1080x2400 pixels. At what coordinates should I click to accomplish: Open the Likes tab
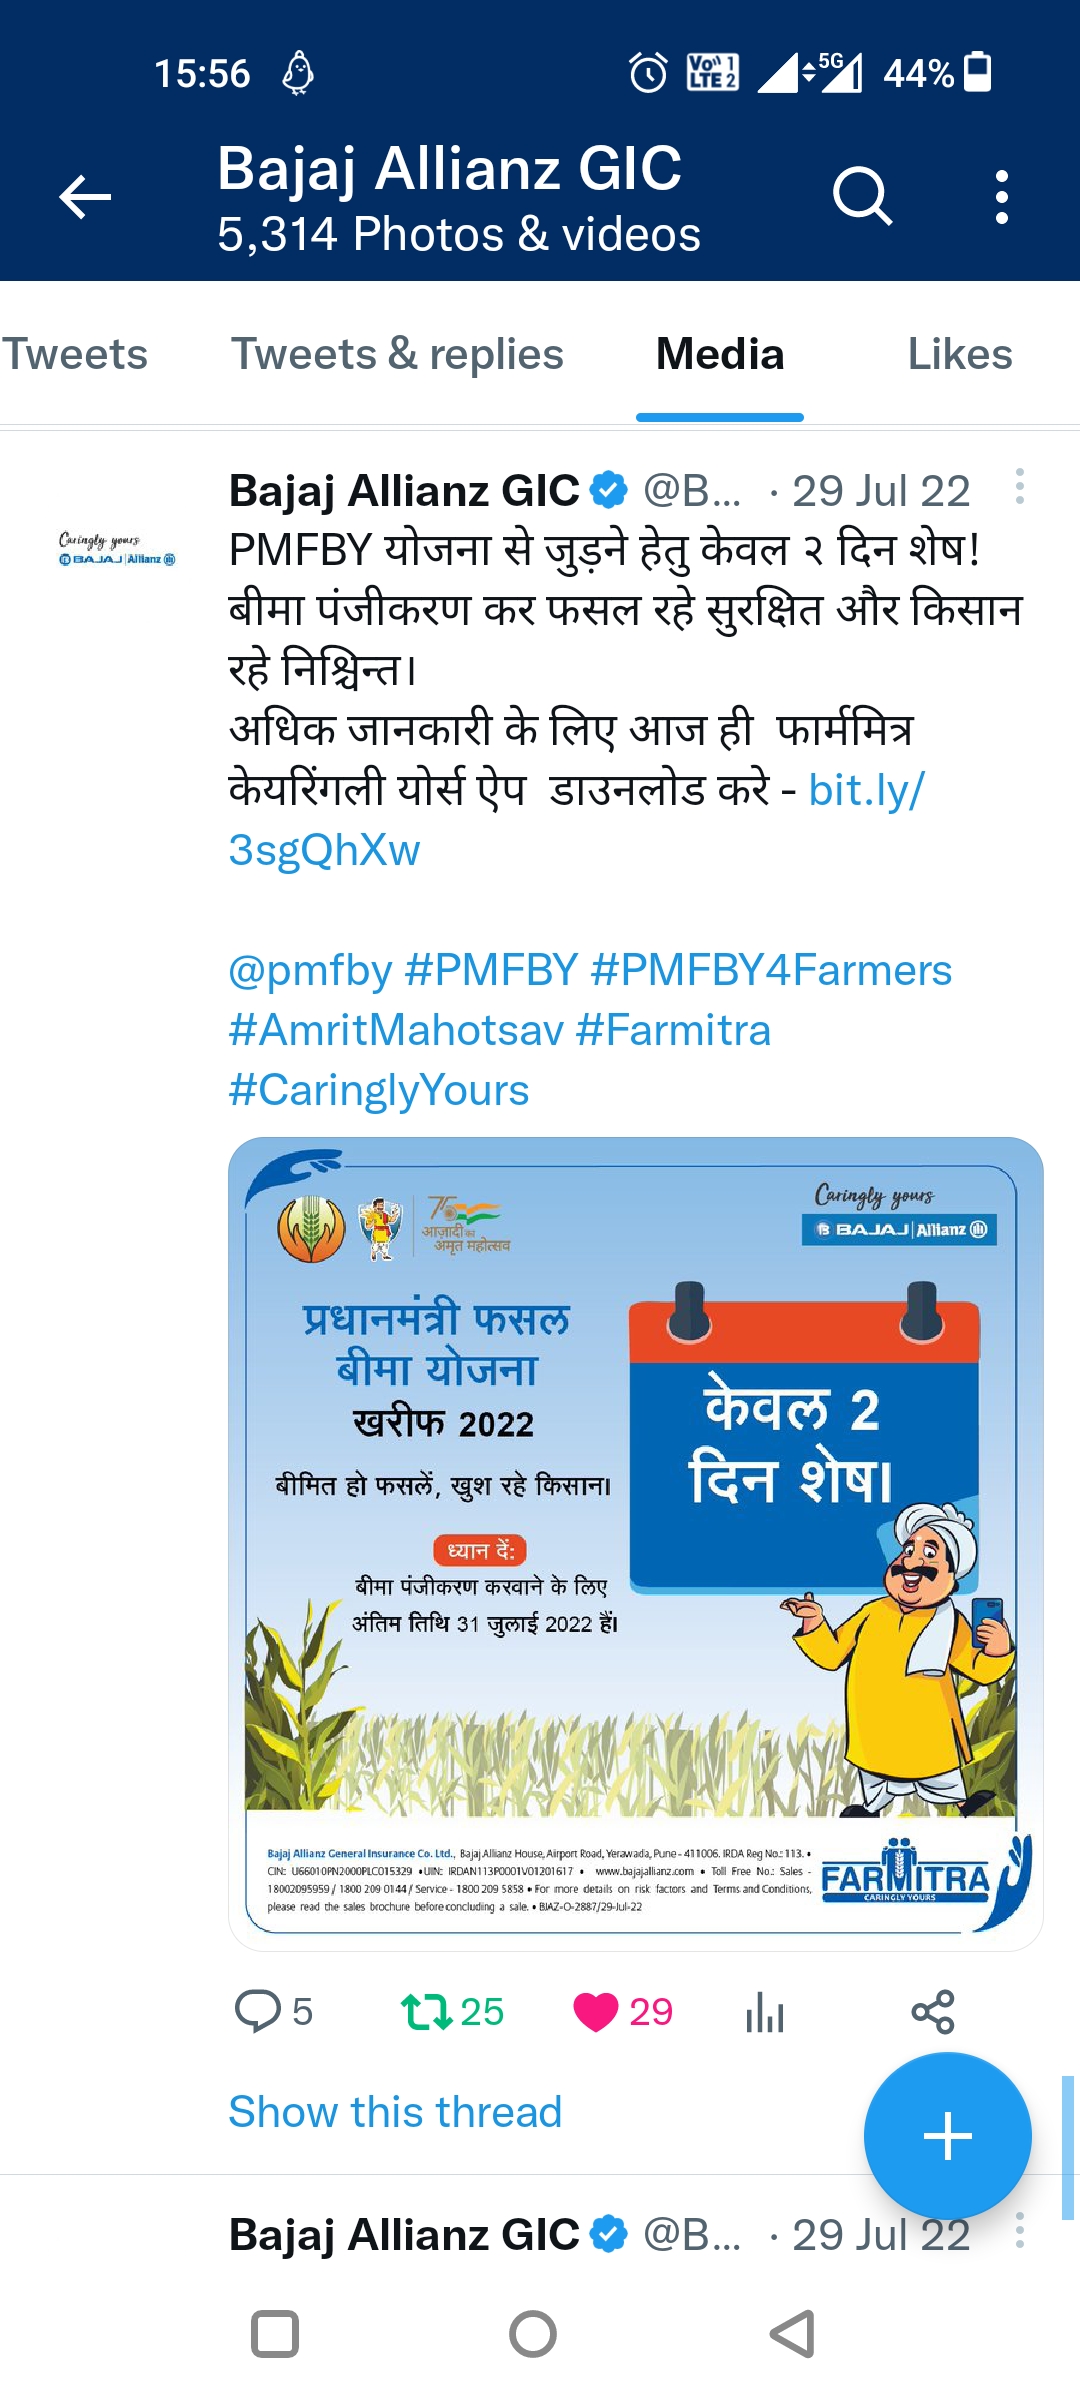[960, 354]
